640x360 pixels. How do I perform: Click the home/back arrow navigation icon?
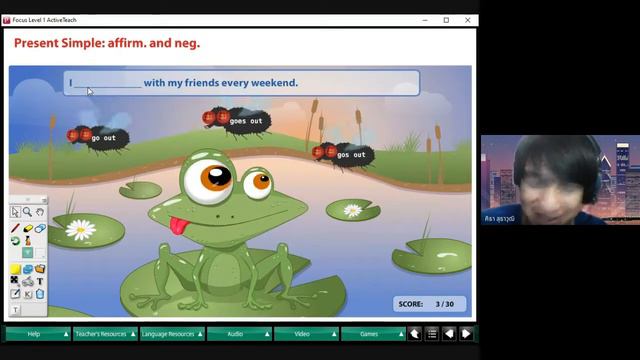[414, 334]
